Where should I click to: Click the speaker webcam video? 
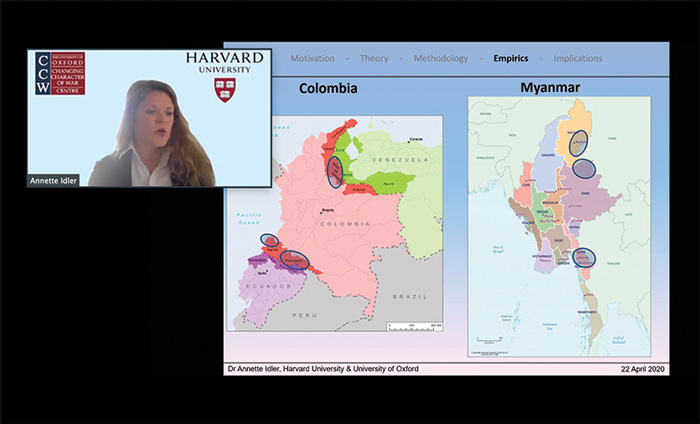[x=149, y=118]
